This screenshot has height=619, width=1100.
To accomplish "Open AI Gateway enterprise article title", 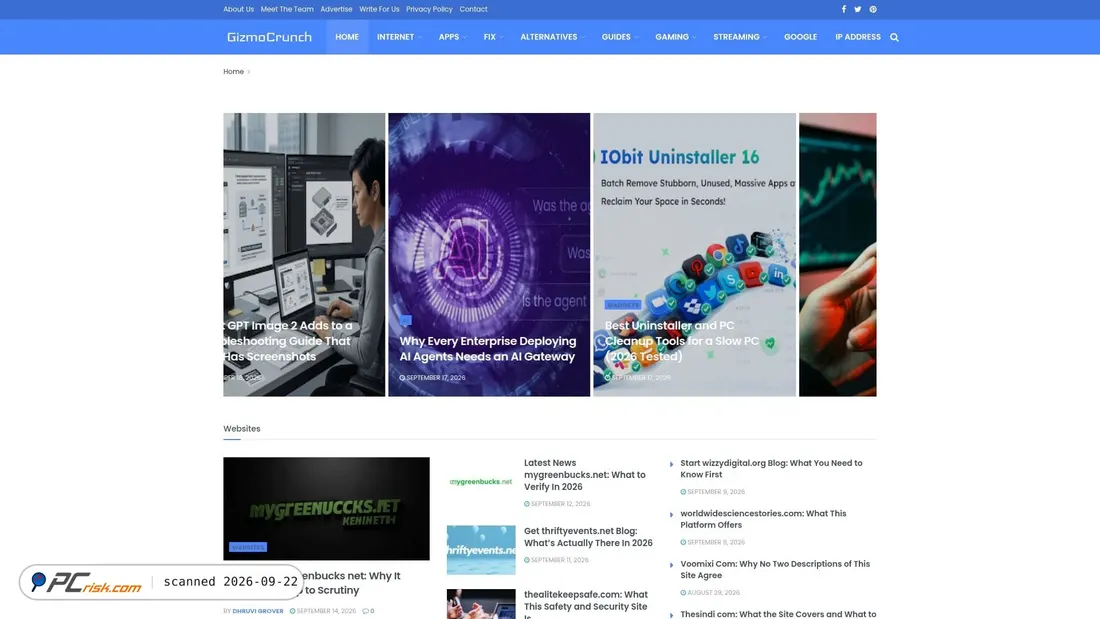I will (x=488, y=349).
